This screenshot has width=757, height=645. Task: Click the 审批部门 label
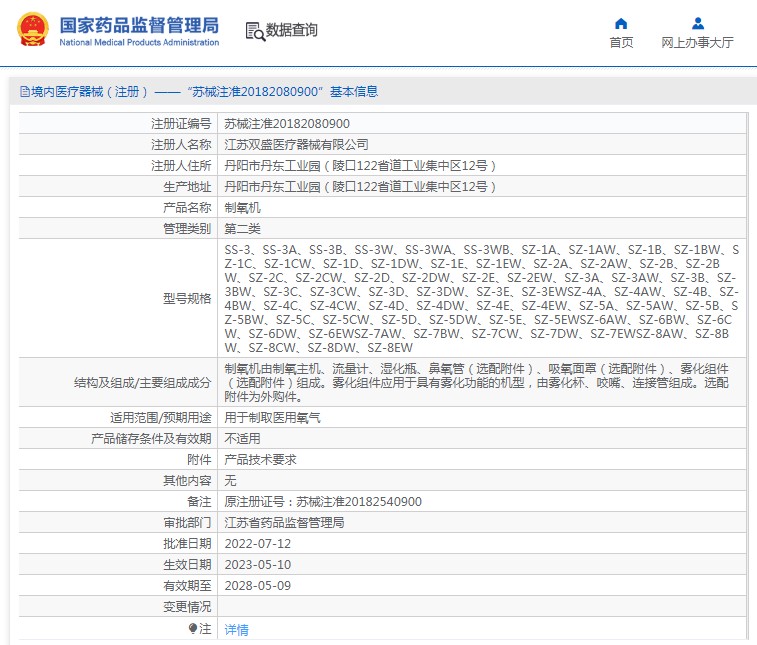click(x=187, y=522)
